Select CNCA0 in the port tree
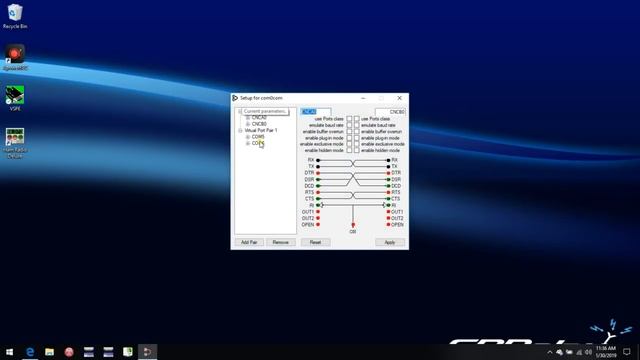The image size is (640, 360). (259, 118)
